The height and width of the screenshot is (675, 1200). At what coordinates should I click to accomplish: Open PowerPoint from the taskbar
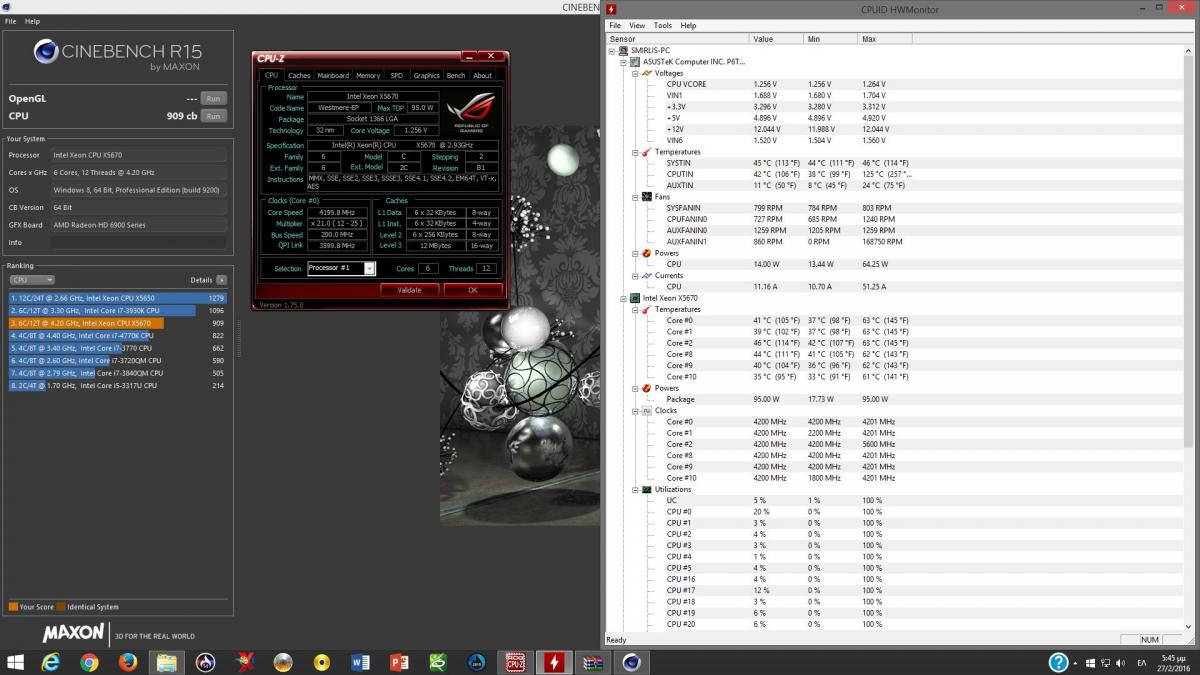click(x=399, y=662)
